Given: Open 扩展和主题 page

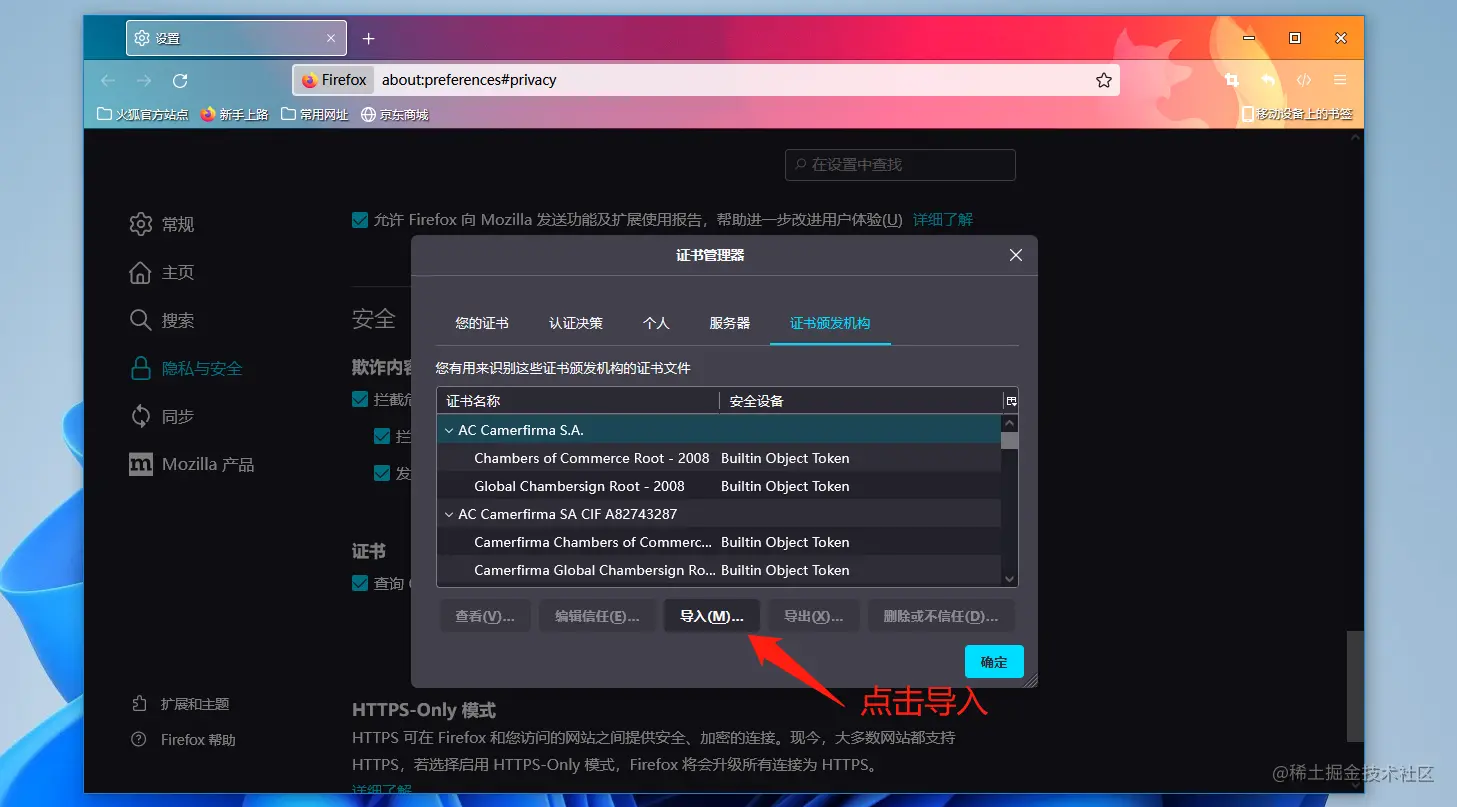Looking at the screenshot, I should tap(181, 704).
